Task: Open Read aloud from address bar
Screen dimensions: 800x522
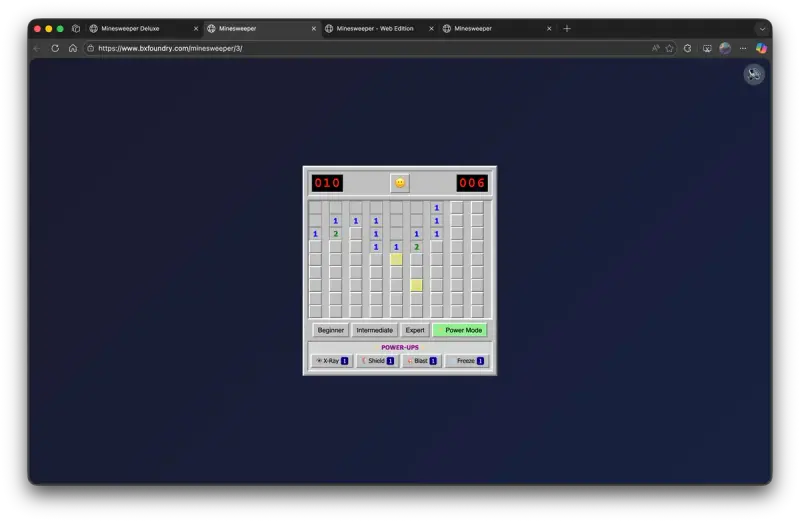Action: 656,48
